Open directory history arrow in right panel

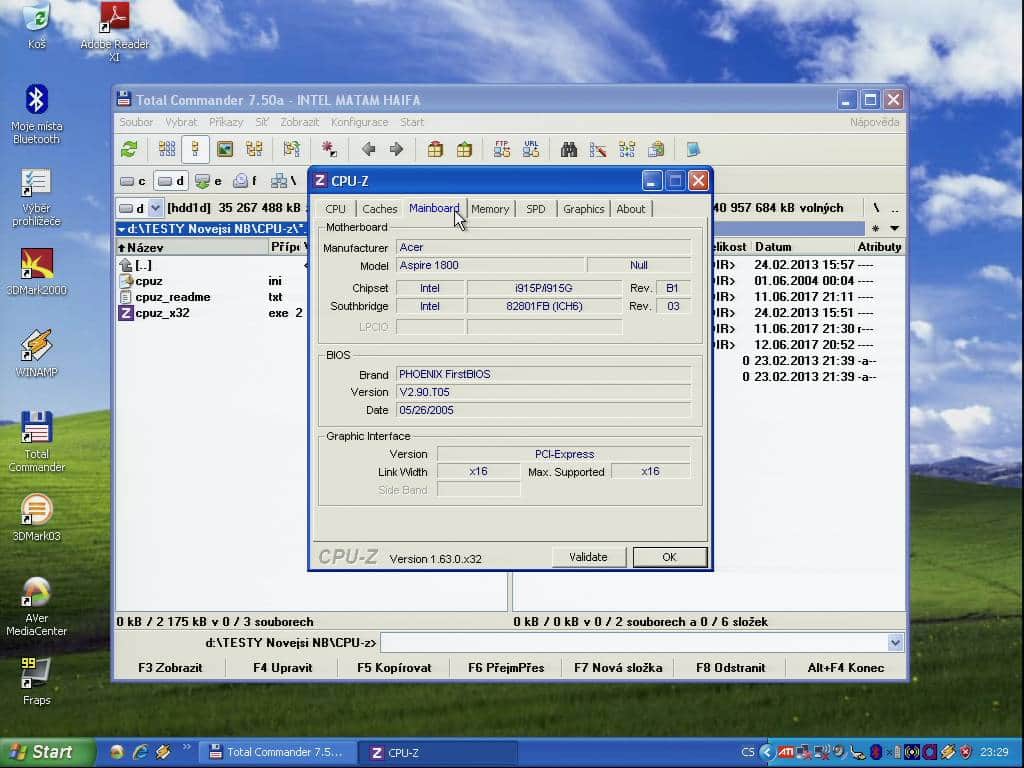point(895,229)
